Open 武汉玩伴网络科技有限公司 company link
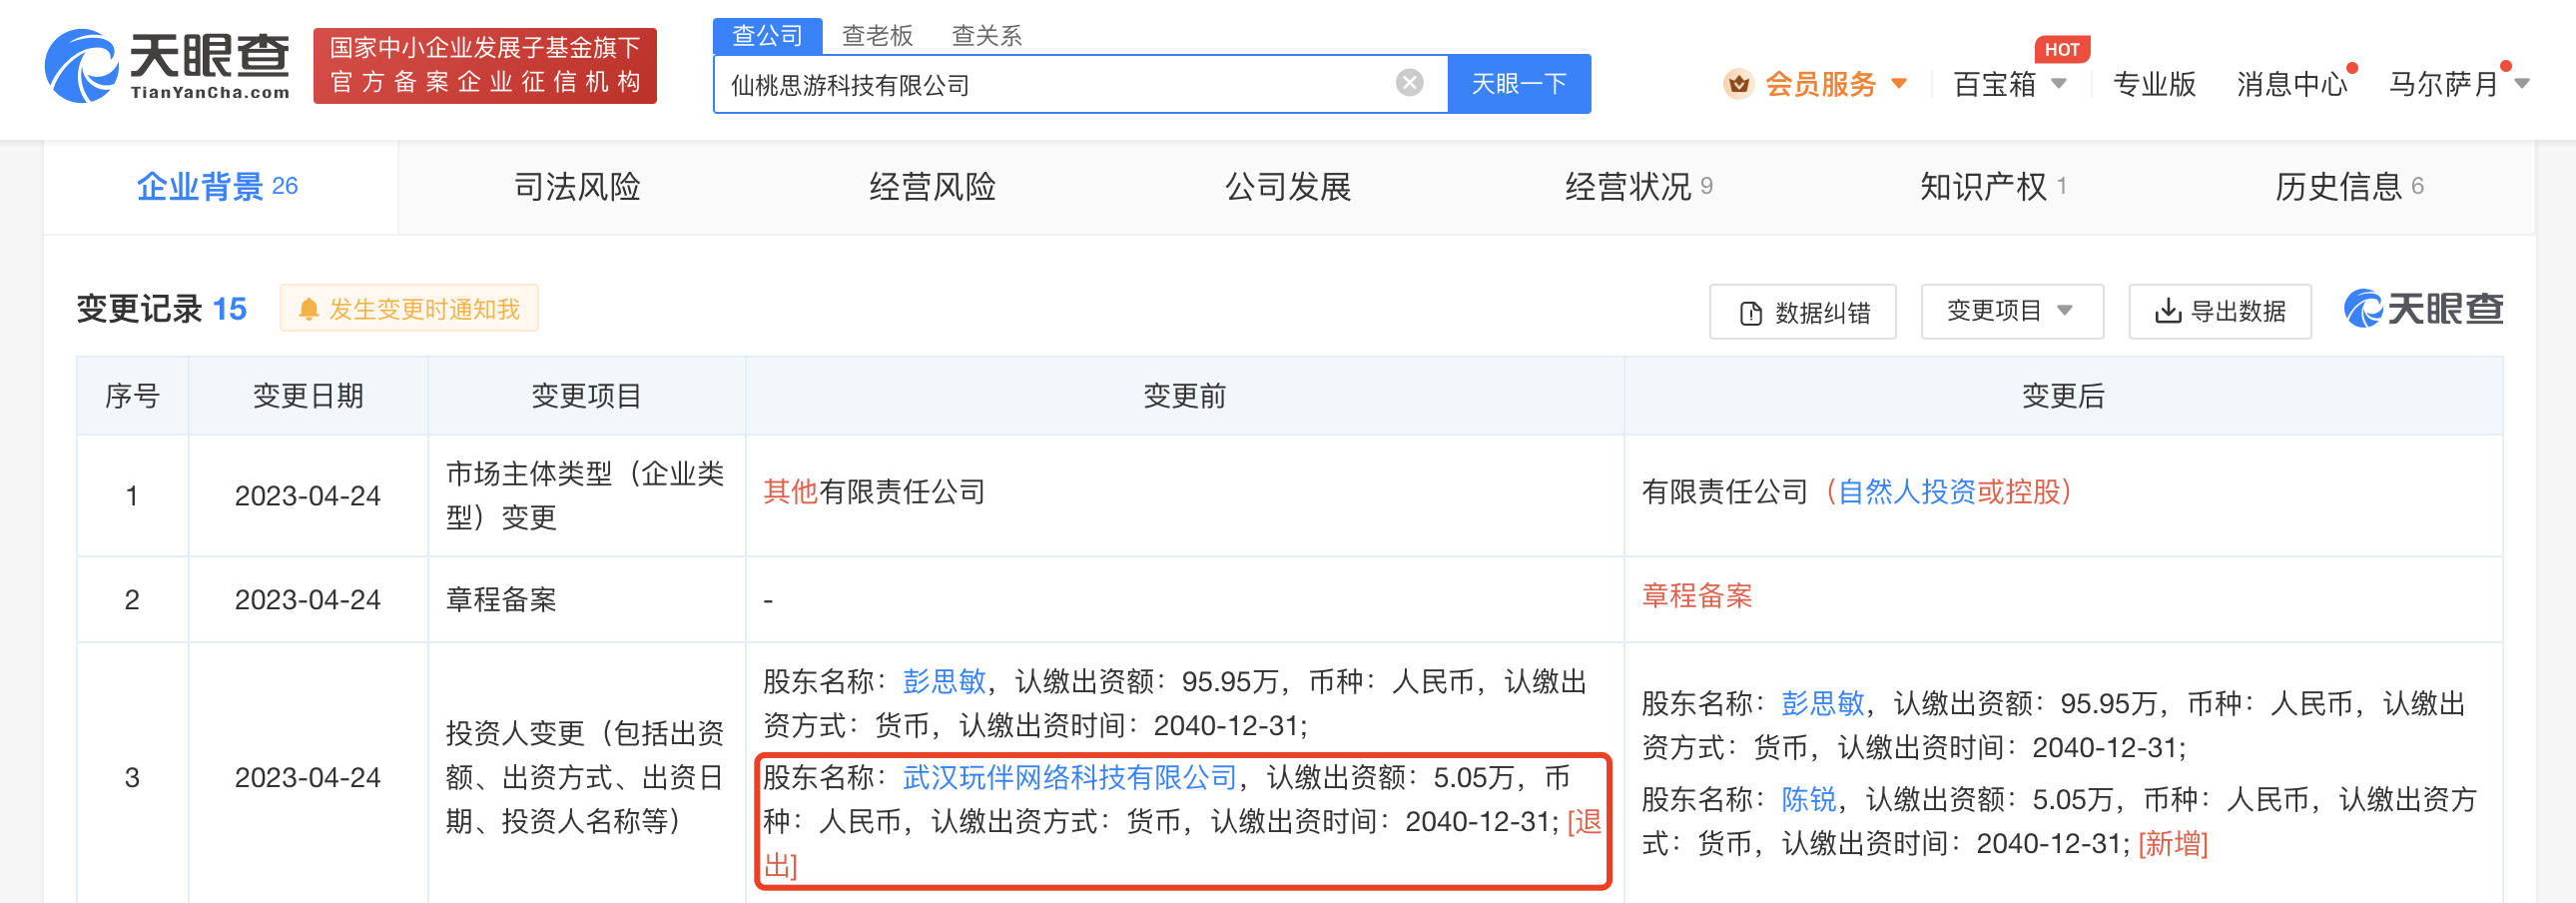Image resolution: width=2576 pixels, height=903 pixels. [x=1070, y=777]
